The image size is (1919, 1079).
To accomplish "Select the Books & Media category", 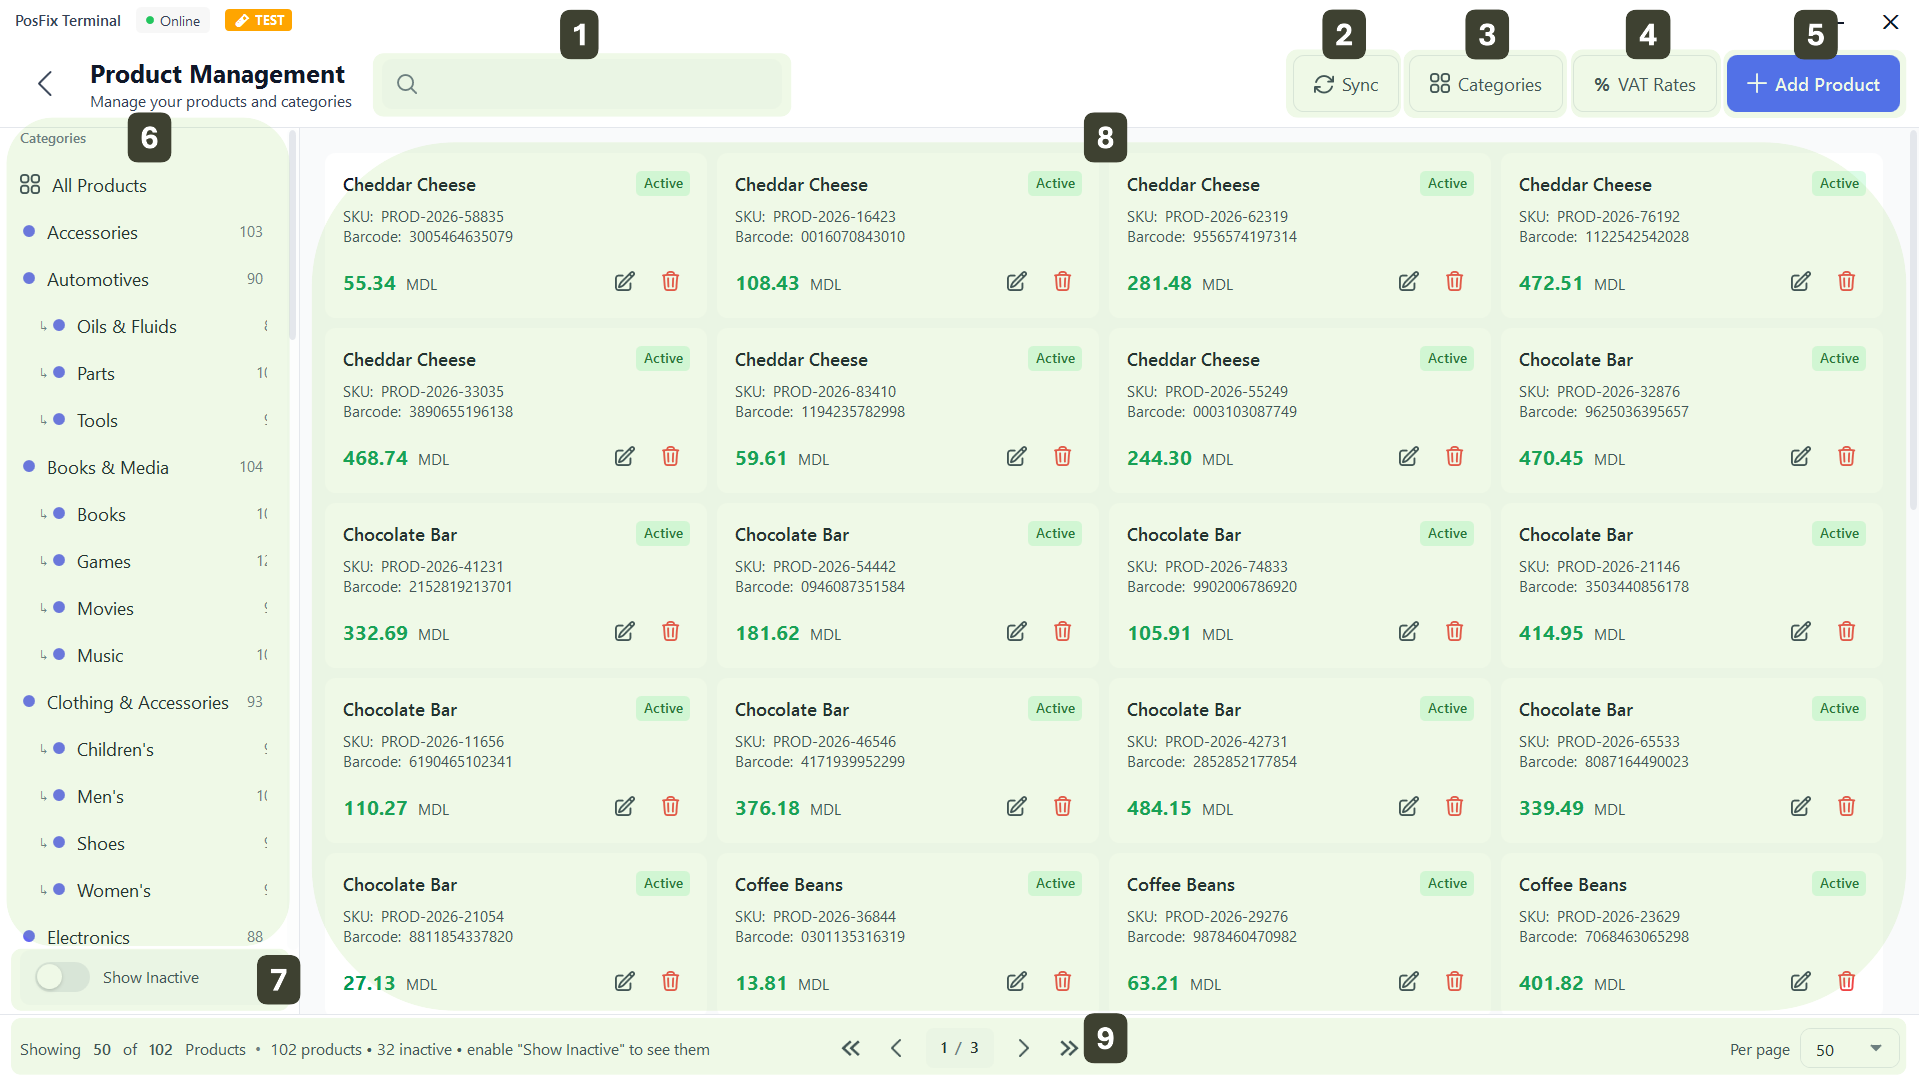I will pyautogui.click(x=108, y=468).
